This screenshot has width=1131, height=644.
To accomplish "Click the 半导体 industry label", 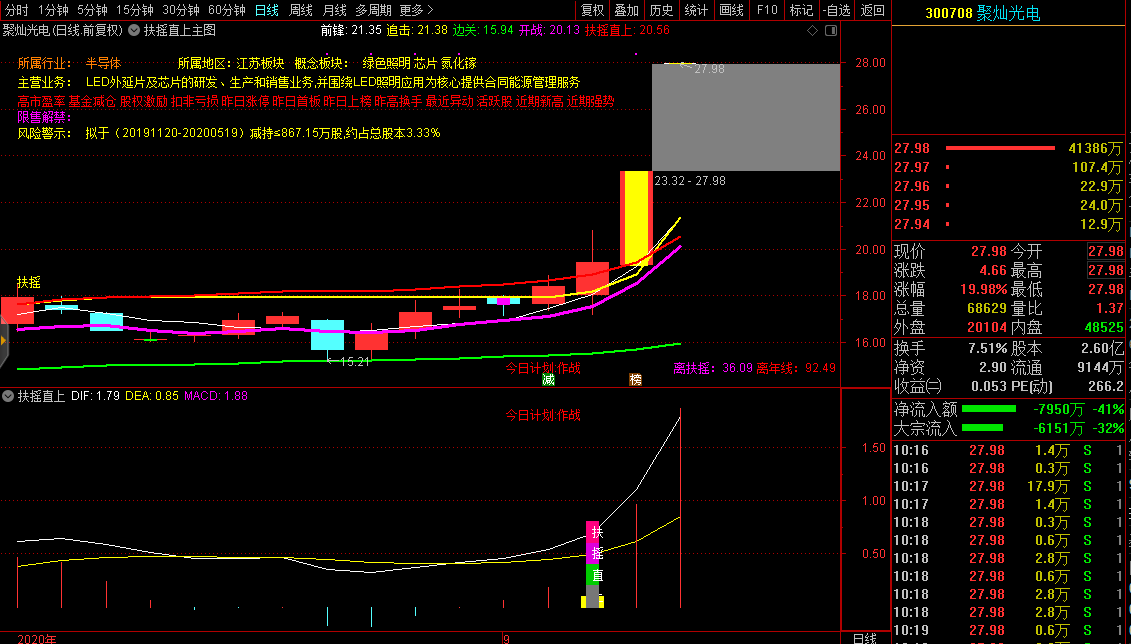I will pyautogui.click(x=103, y=63).
